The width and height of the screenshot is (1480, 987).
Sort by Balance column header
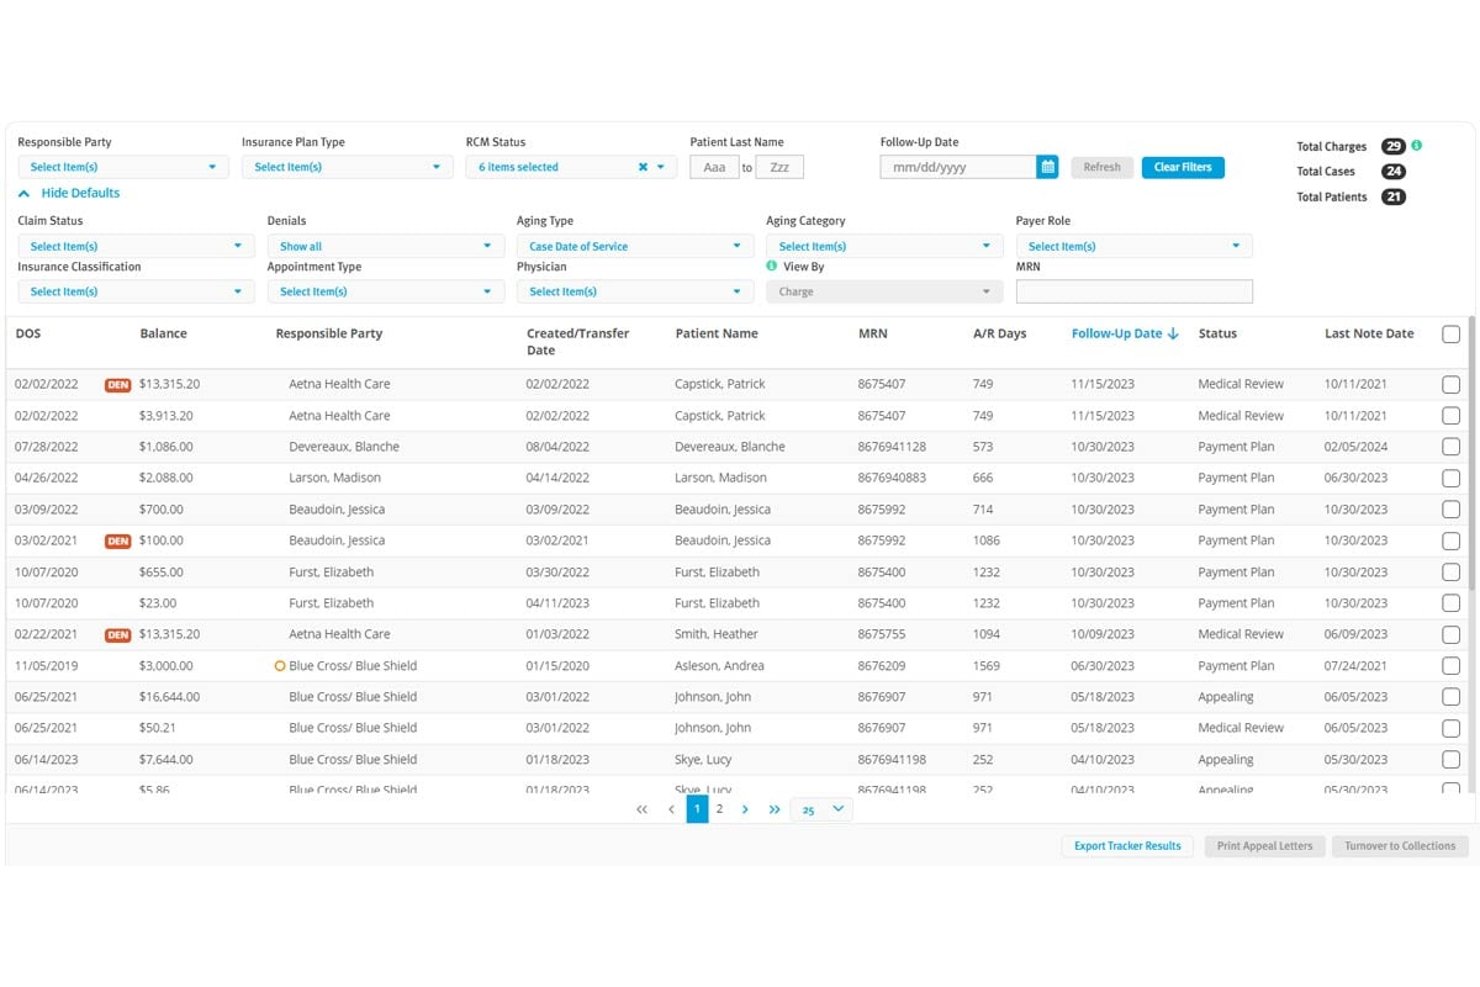(163, 333)
